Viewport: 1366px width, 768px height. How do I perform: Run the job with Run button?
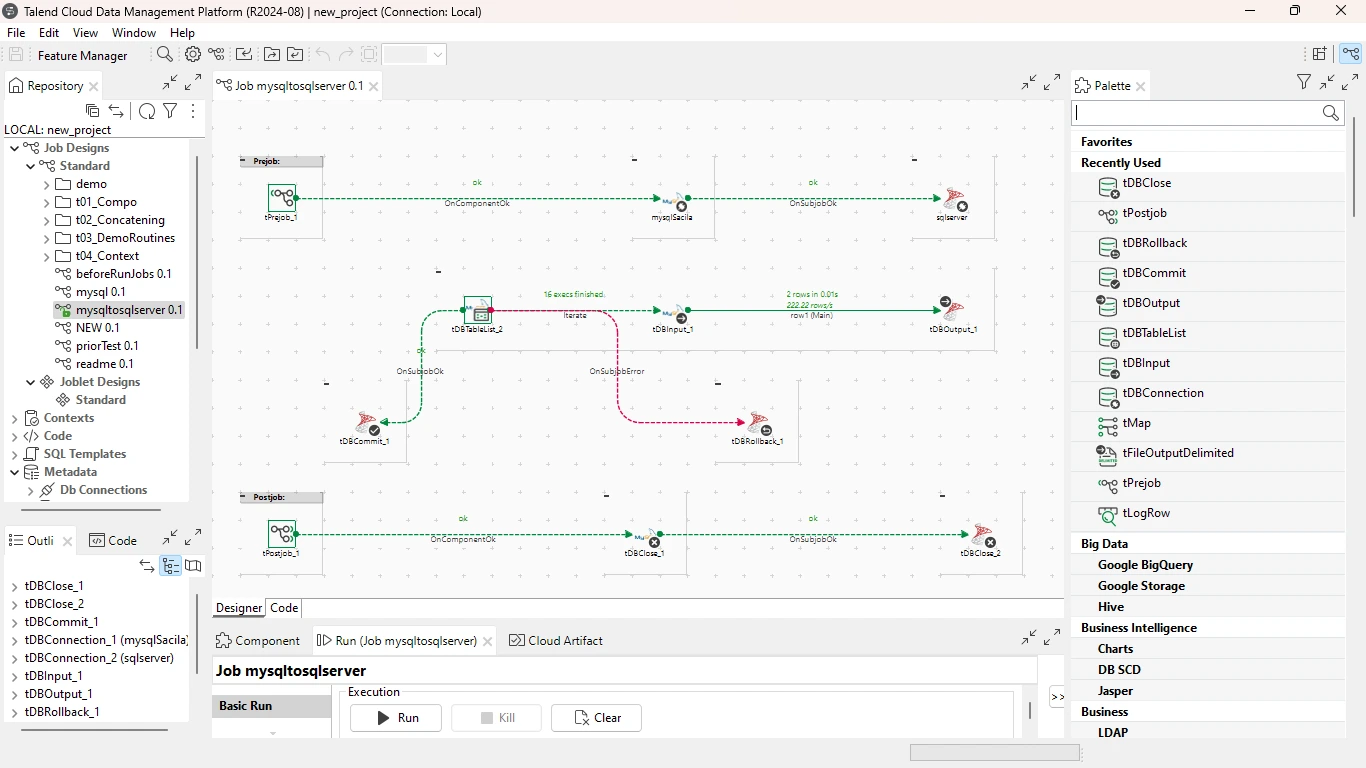(x=396, y=718)
